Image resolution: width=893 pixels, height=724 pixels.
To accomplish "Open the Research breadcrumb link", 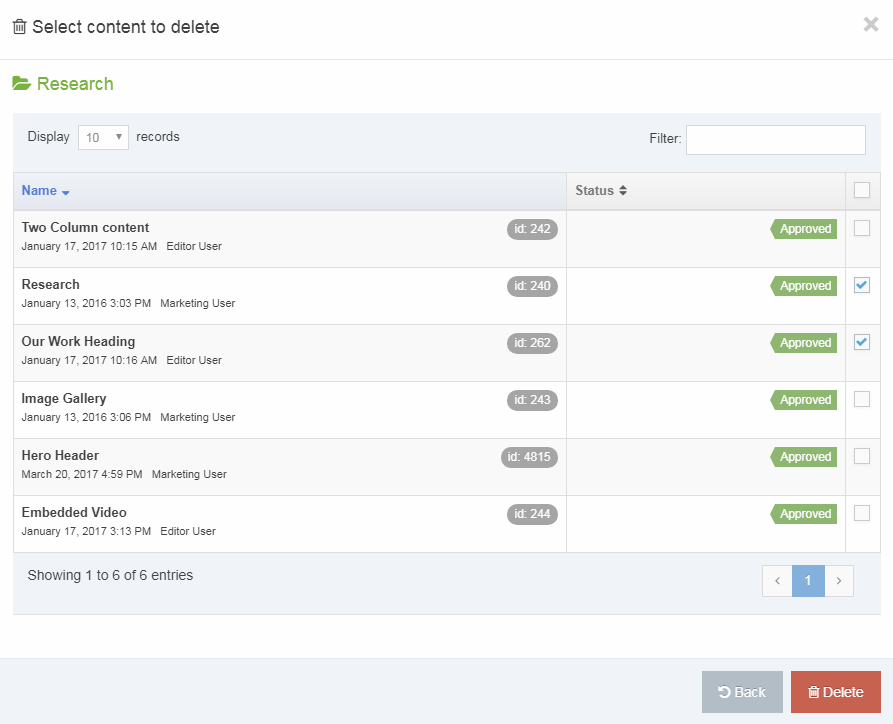I will pyautogui.click(x=73, y=84).
